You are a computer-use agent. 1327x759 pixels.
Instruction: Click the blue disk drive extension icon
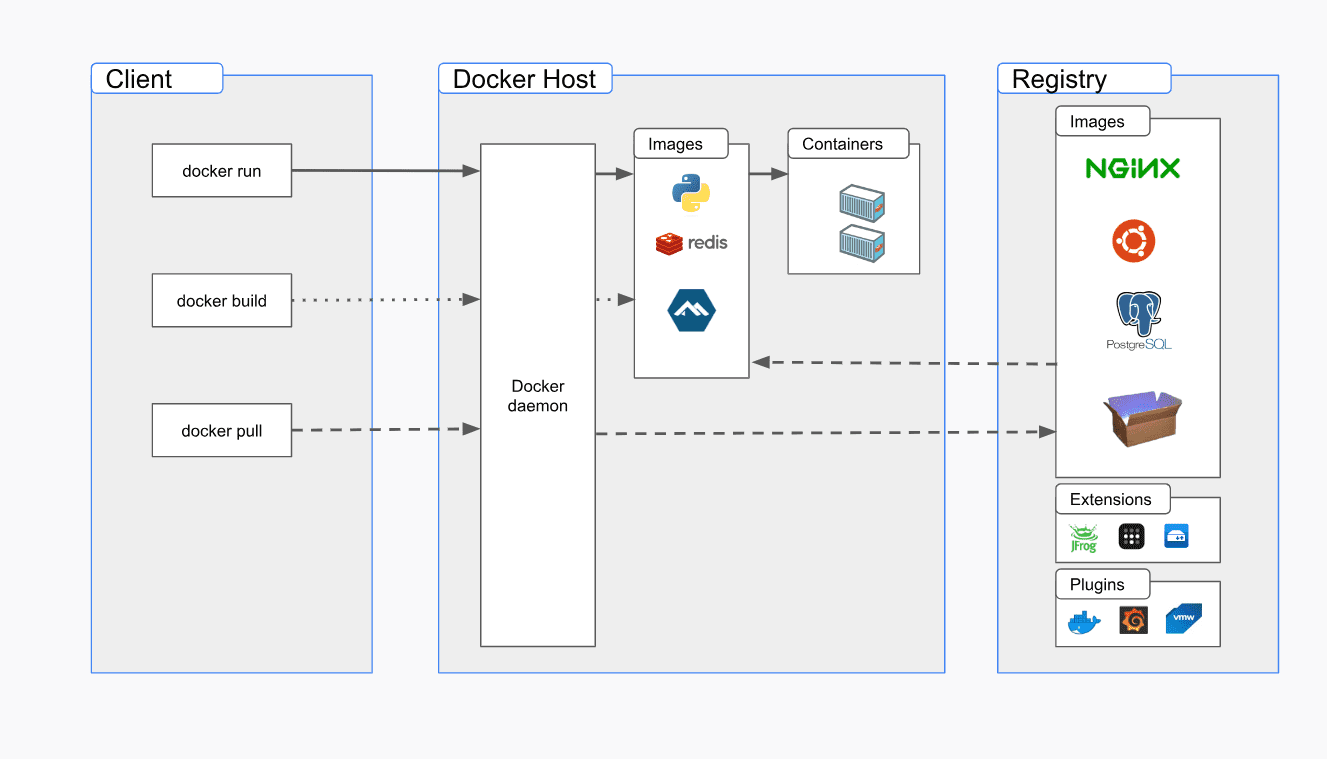click(x=1176, y=537)
